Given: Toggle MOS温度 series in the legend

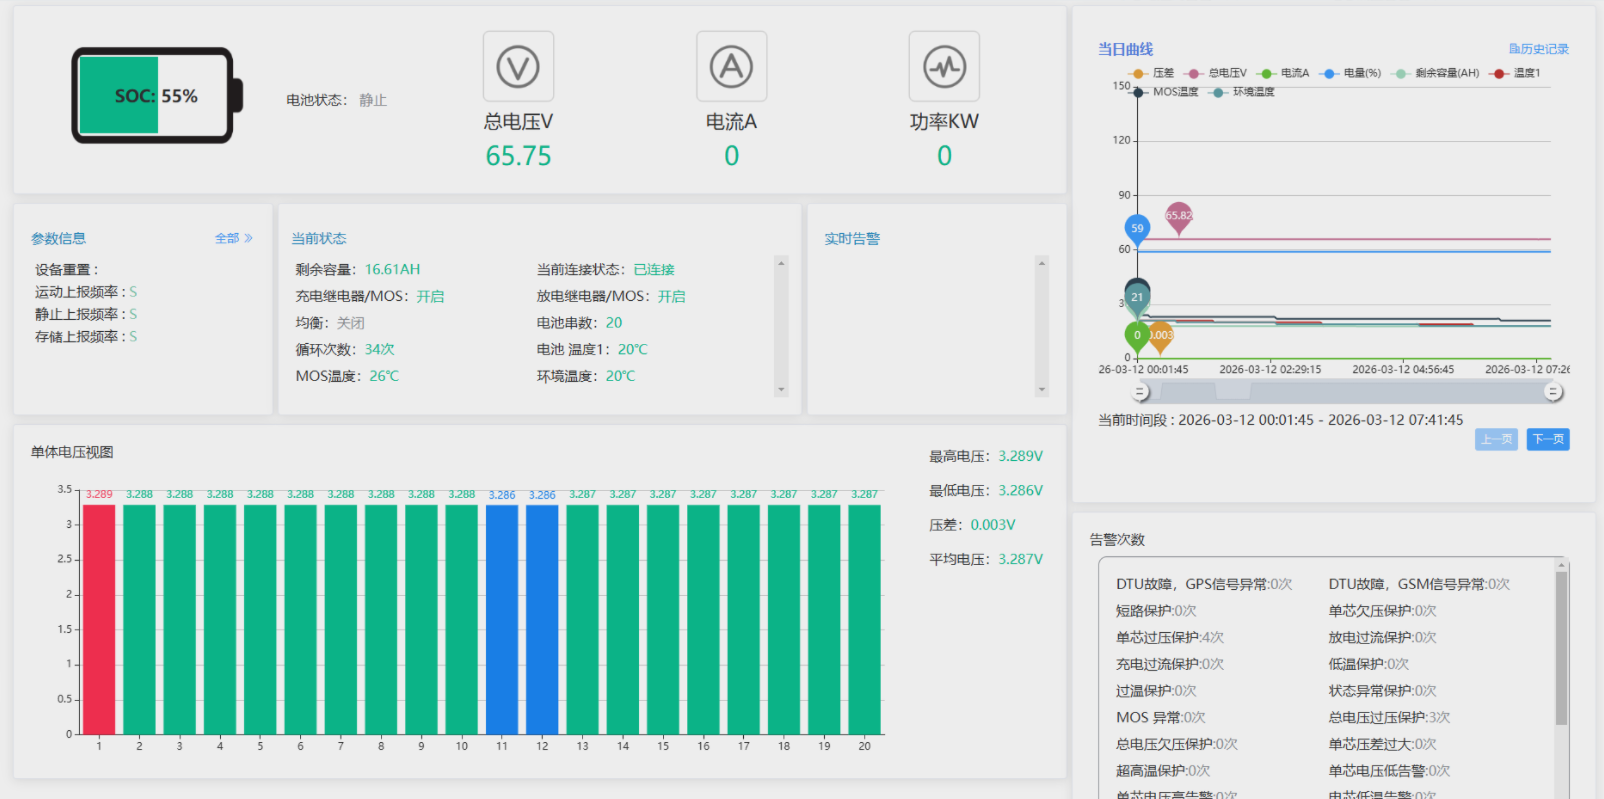Looking at the screenshot, I should 1166,92.
